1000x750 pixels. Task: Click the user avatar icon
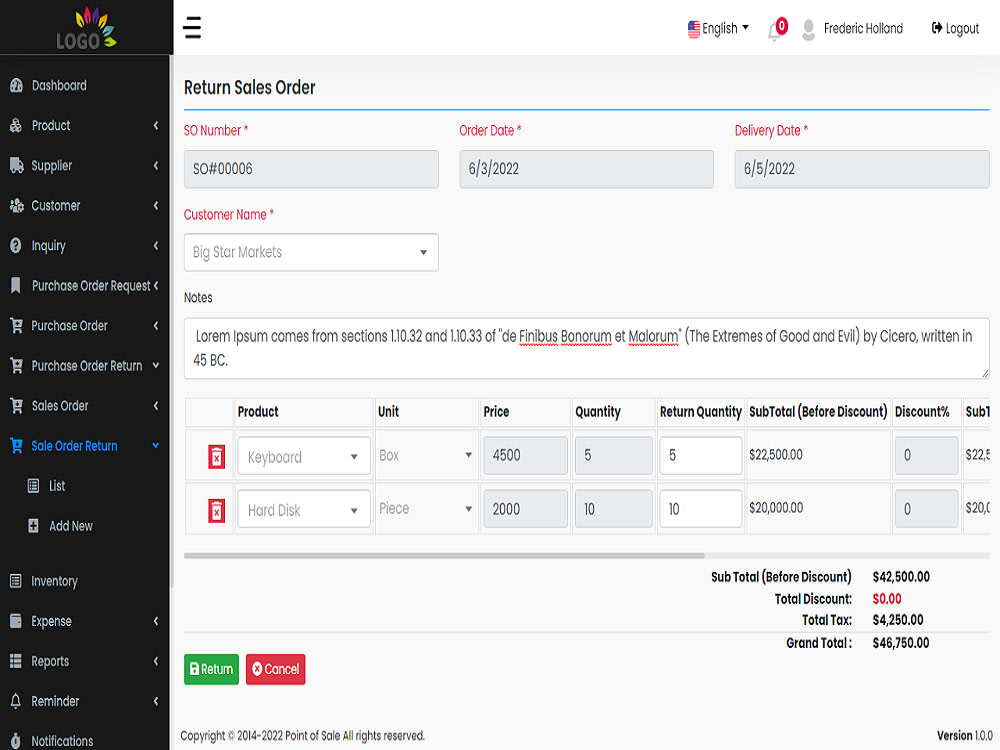808,29
